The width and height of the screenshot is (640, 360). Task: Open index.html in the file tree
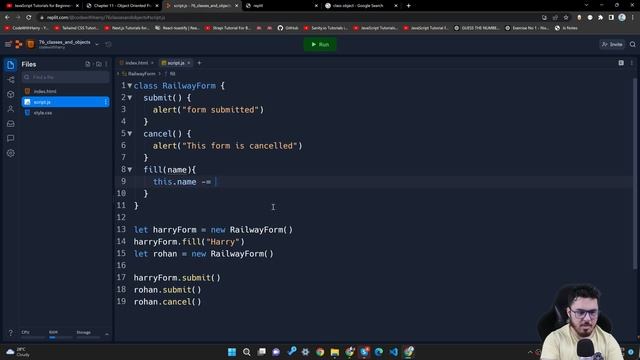(65, 91)
